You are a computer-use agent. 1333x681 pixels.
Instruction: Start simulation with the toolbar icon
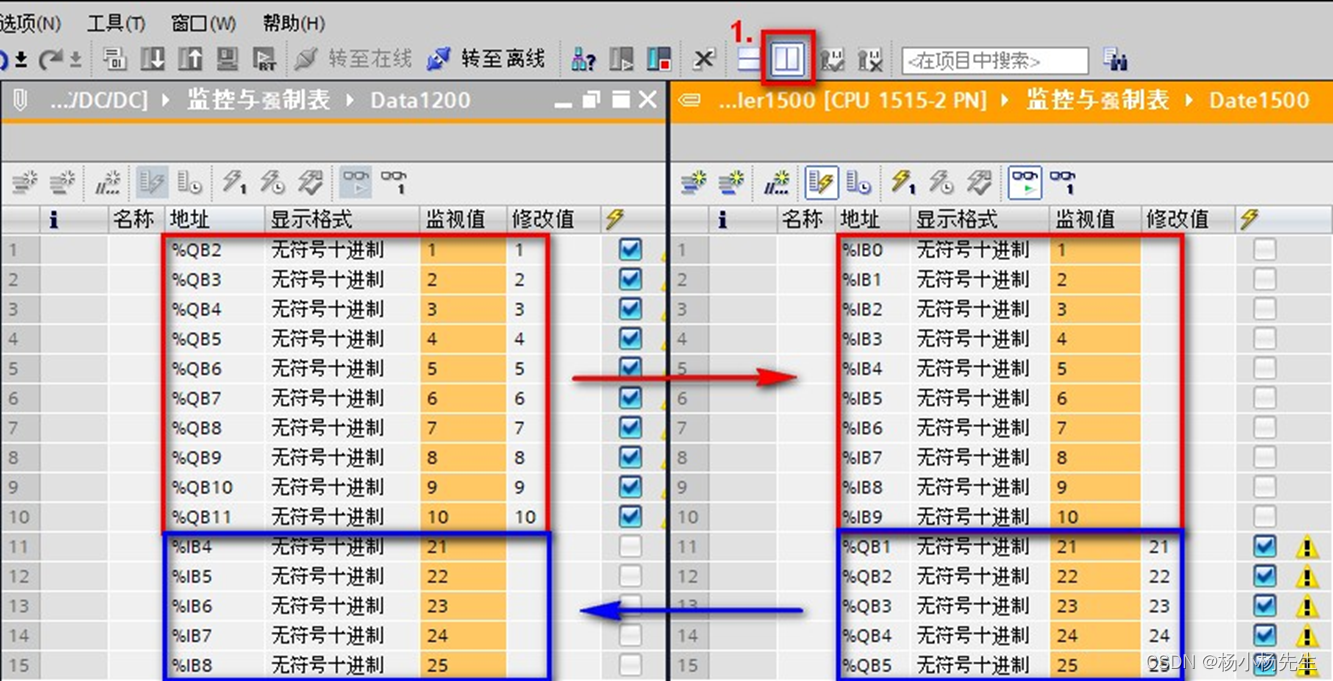point(227,60)
